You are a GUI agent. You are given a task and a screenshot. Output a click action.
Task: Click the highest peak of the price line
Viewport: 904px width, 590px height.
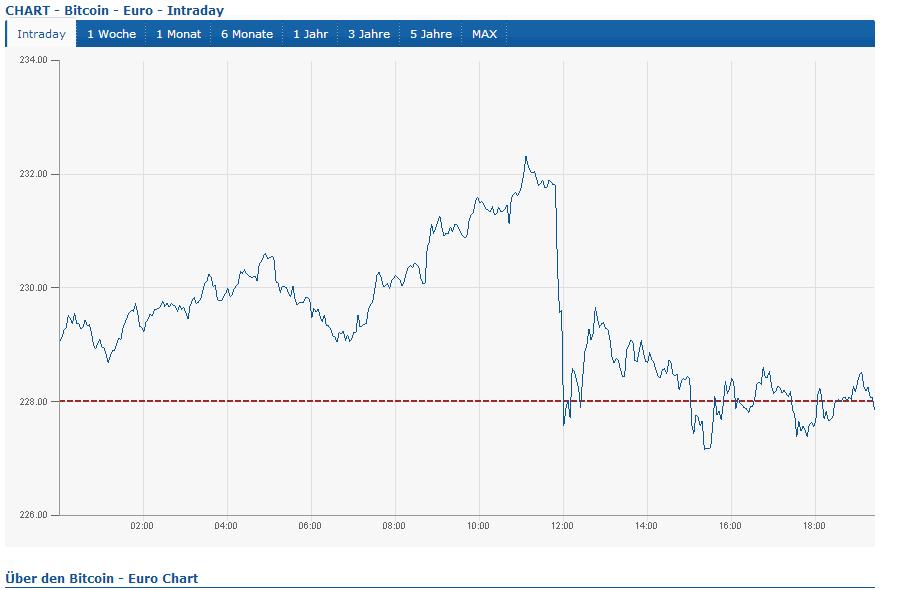click(x=526, y=158)
